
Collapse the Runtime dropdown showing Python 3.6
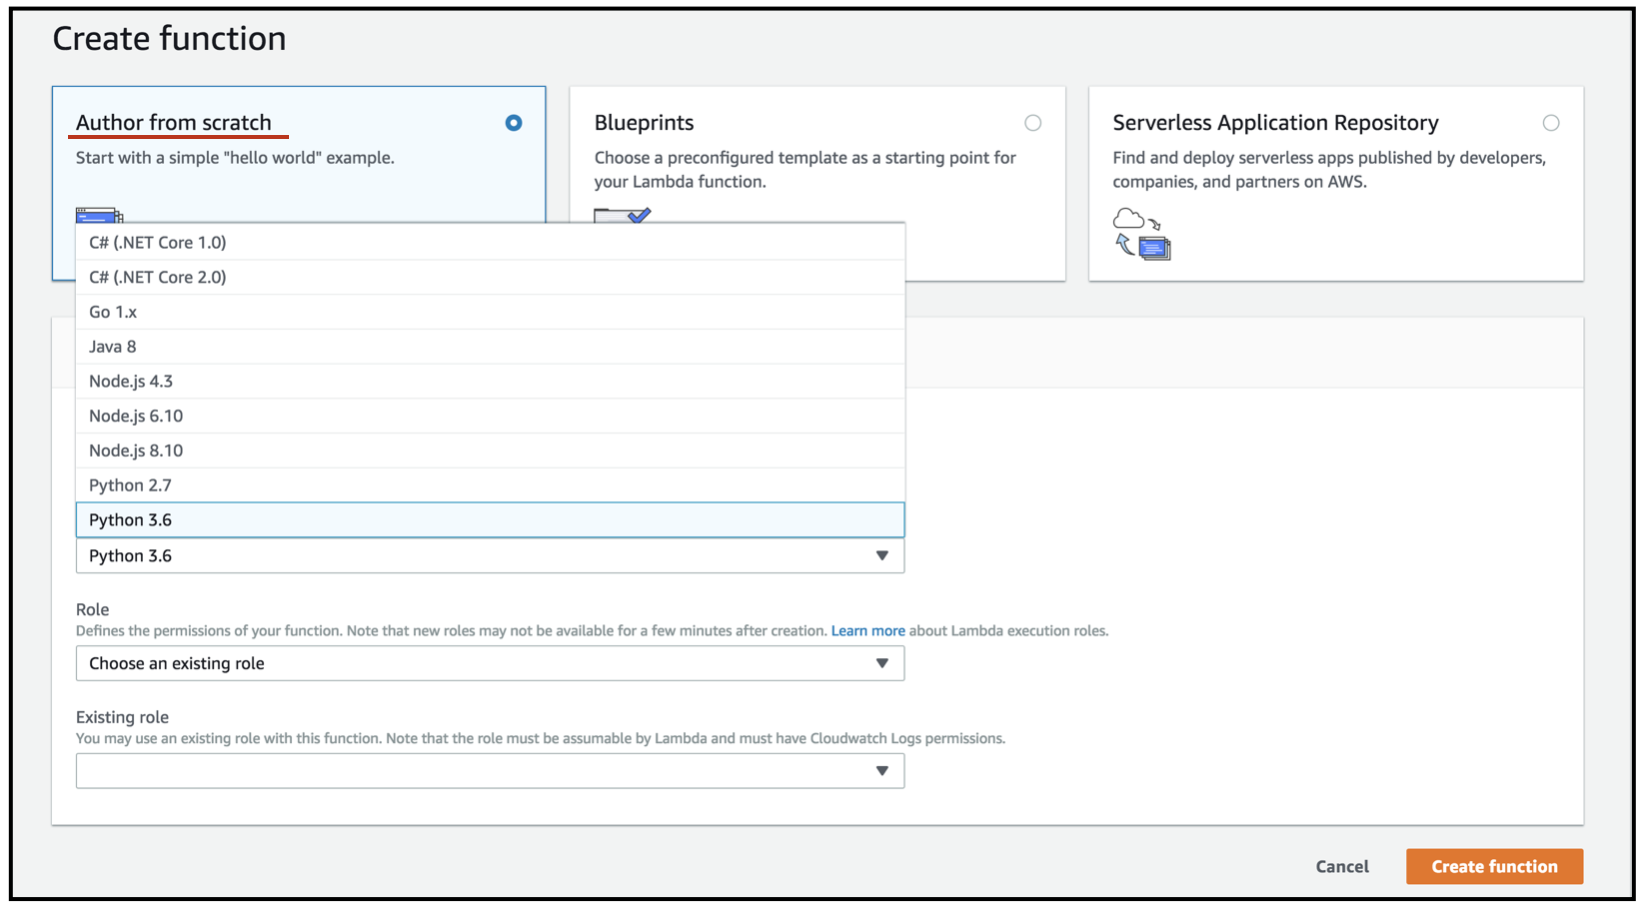(x=490, y=556)
